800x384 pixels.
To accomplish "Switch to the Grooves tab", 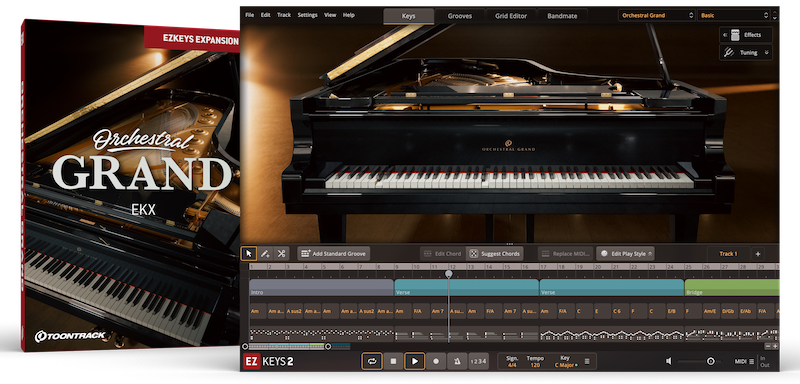I will pyautogui.click(x=460, y=16).
